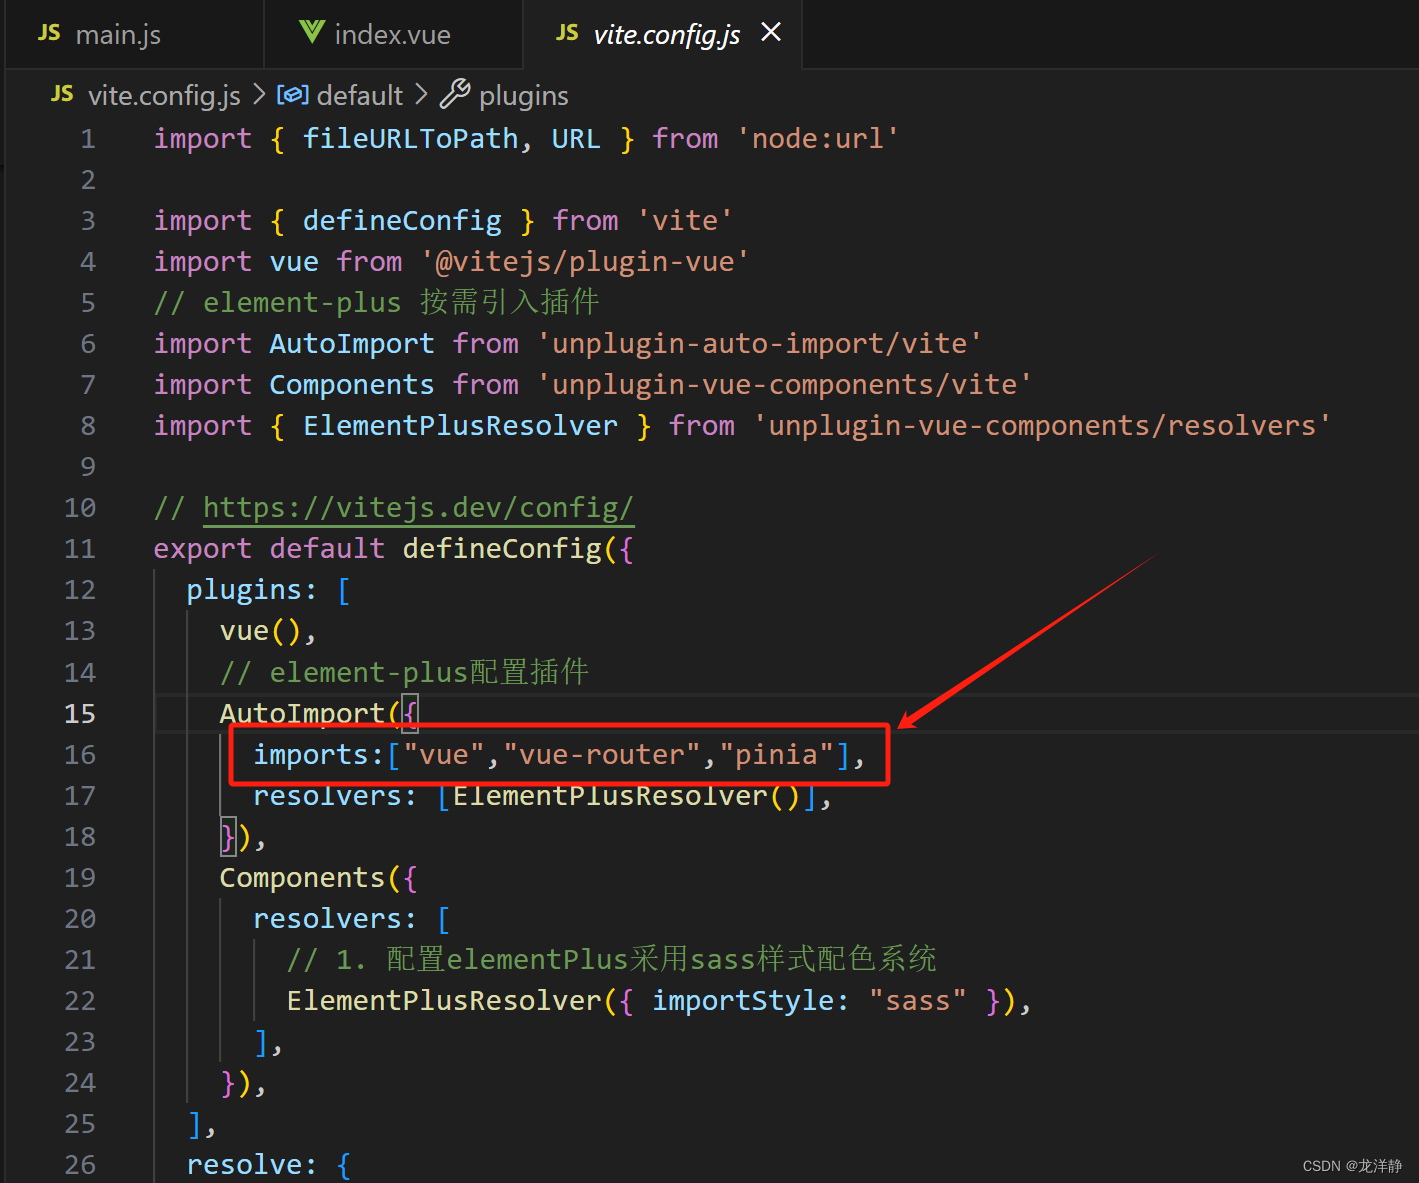This screenshot has height=1183, width=1419.
Task: Place cursor inside AutoImport on line 15
Action: click(302, 713)
